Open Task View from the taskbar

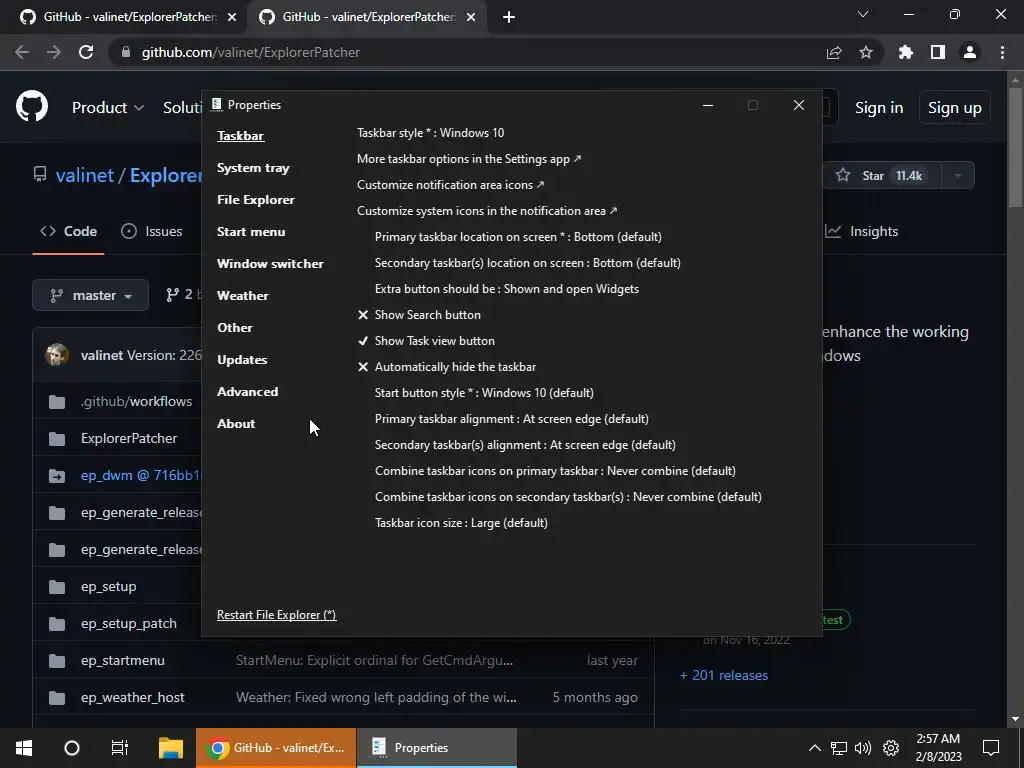click(x=120, y=748)
